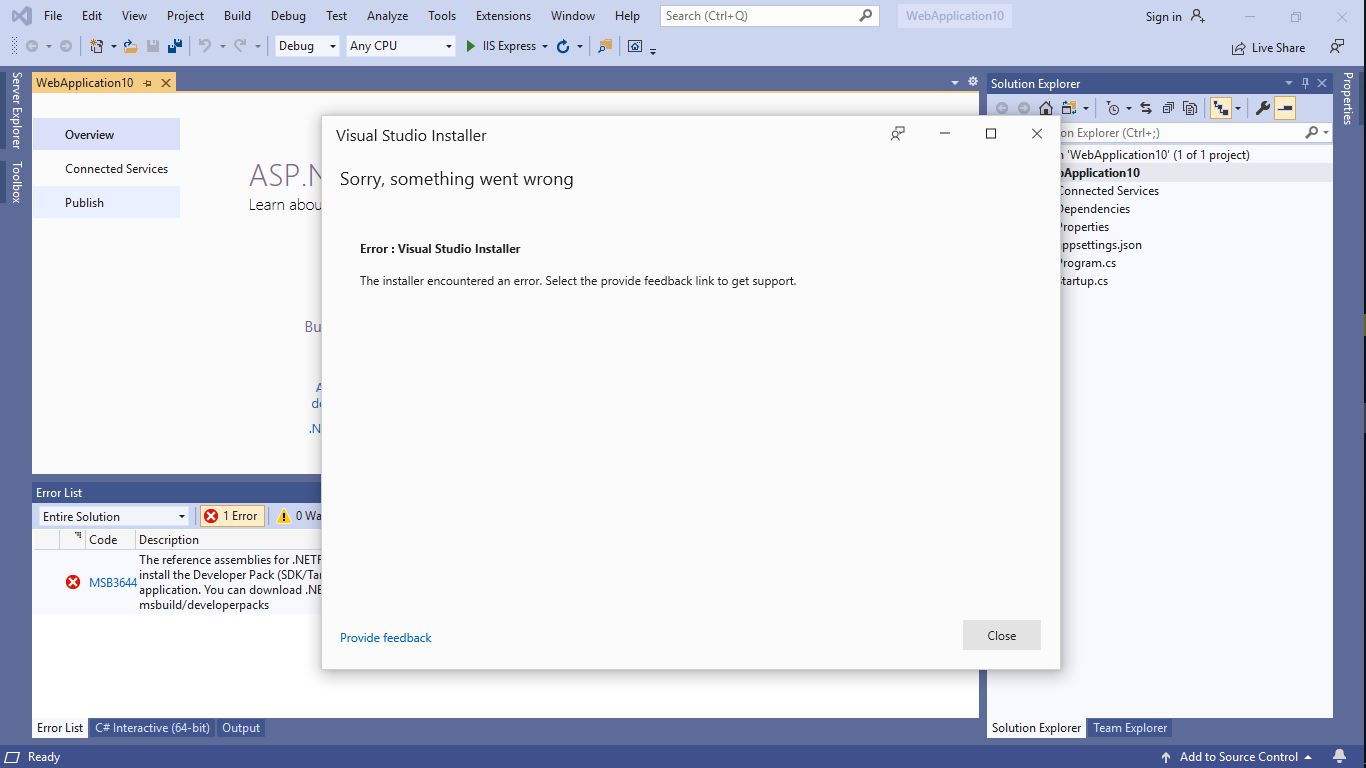The width and height of the screenshot is (1366, 768).
Task: Click the New Project toolbar icon
Action: tap(97, 46)
